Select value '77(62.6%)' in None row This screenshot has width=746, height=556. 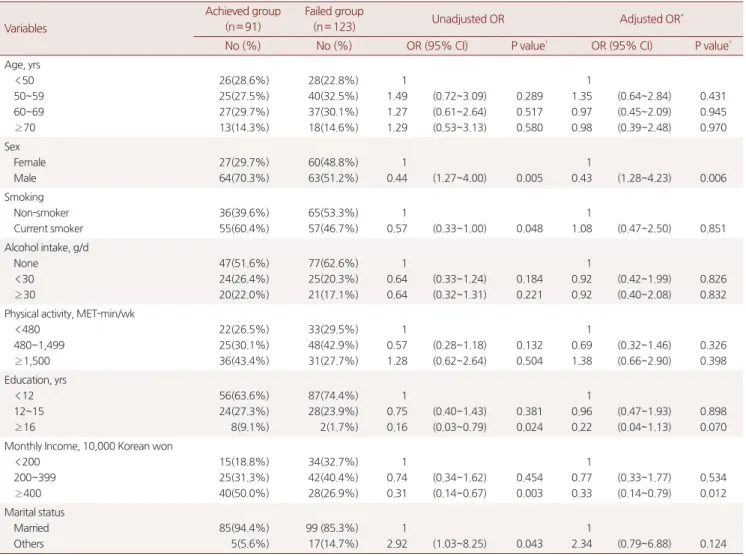(x=333, y=263)
